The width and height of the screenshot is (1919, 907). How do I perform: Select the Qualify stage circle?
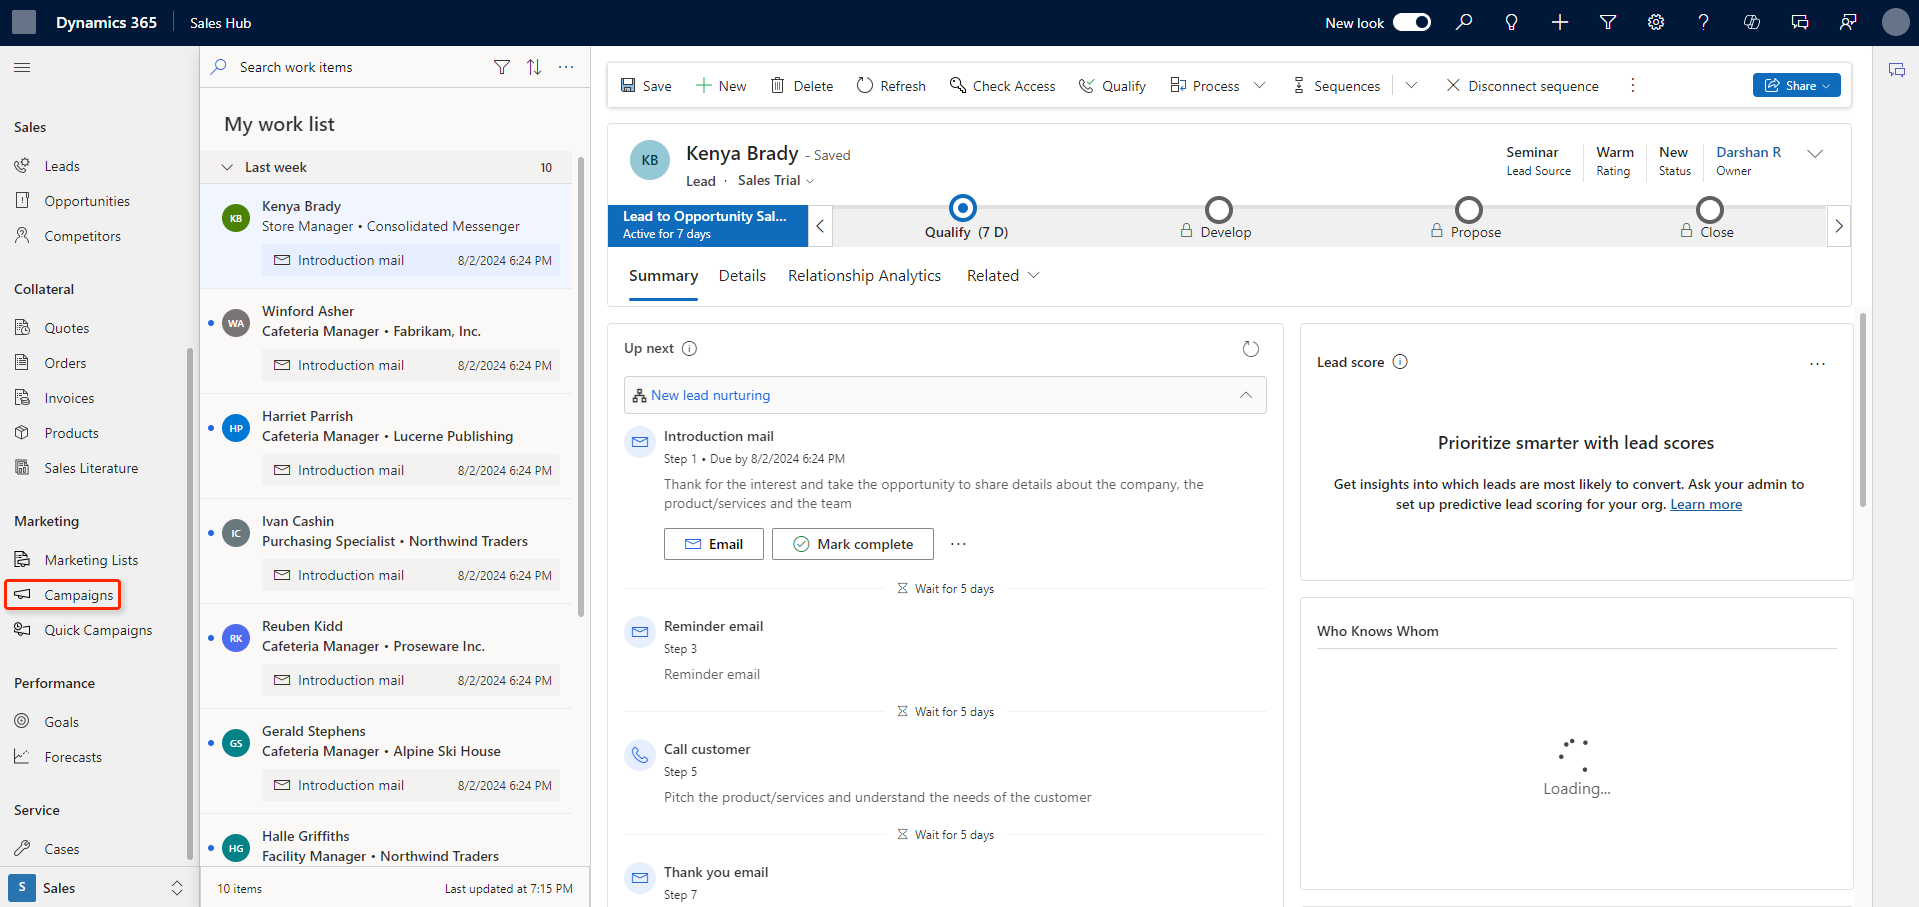coord(963,208)
